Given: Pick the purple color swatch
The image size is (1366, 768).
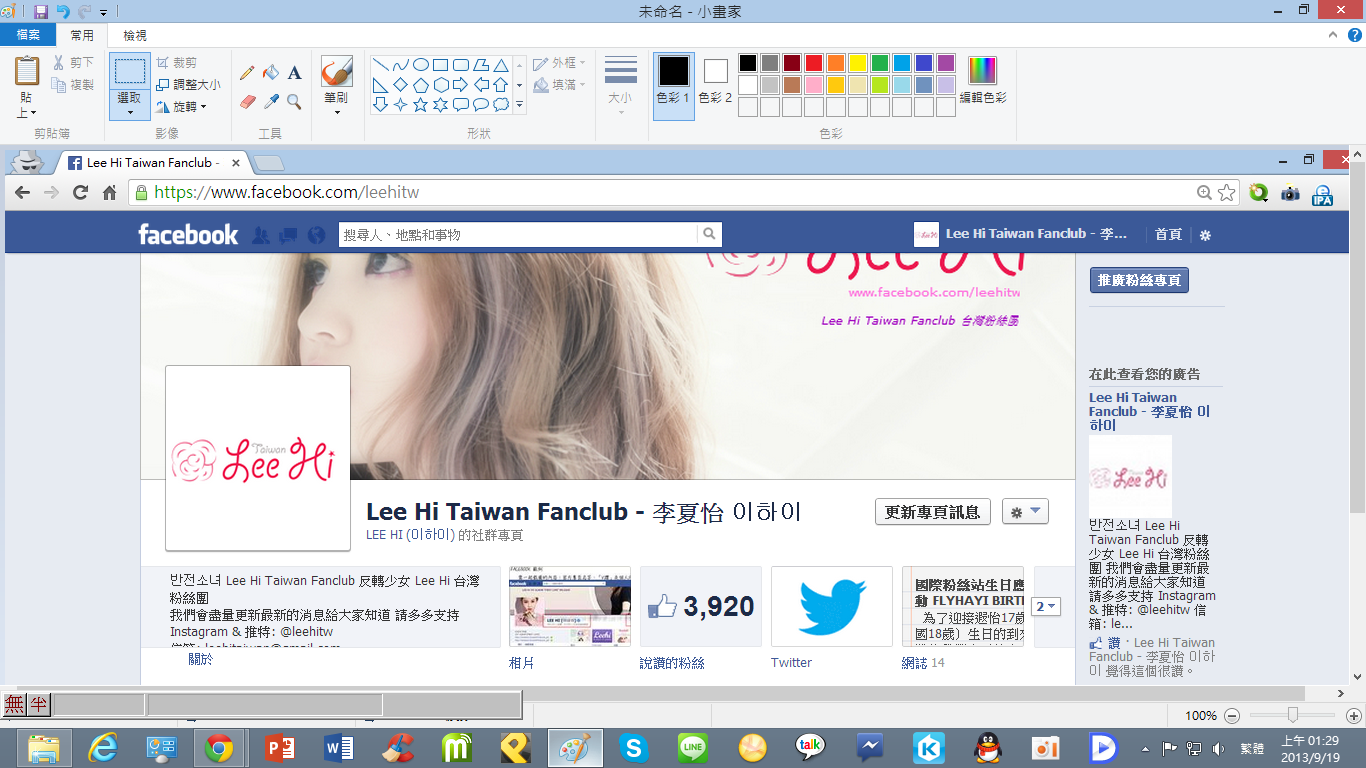Looking at the screenshot, I should pos(946,63).
